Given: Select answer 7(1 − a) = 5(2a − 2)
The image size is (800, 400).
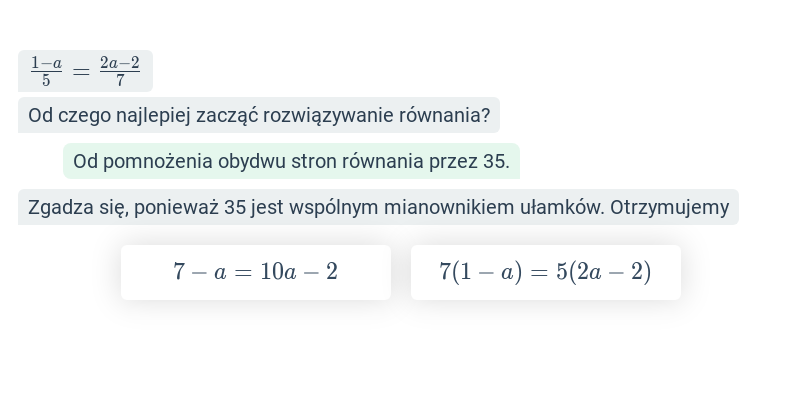Looking at the screenshot, I should (545, 272).
